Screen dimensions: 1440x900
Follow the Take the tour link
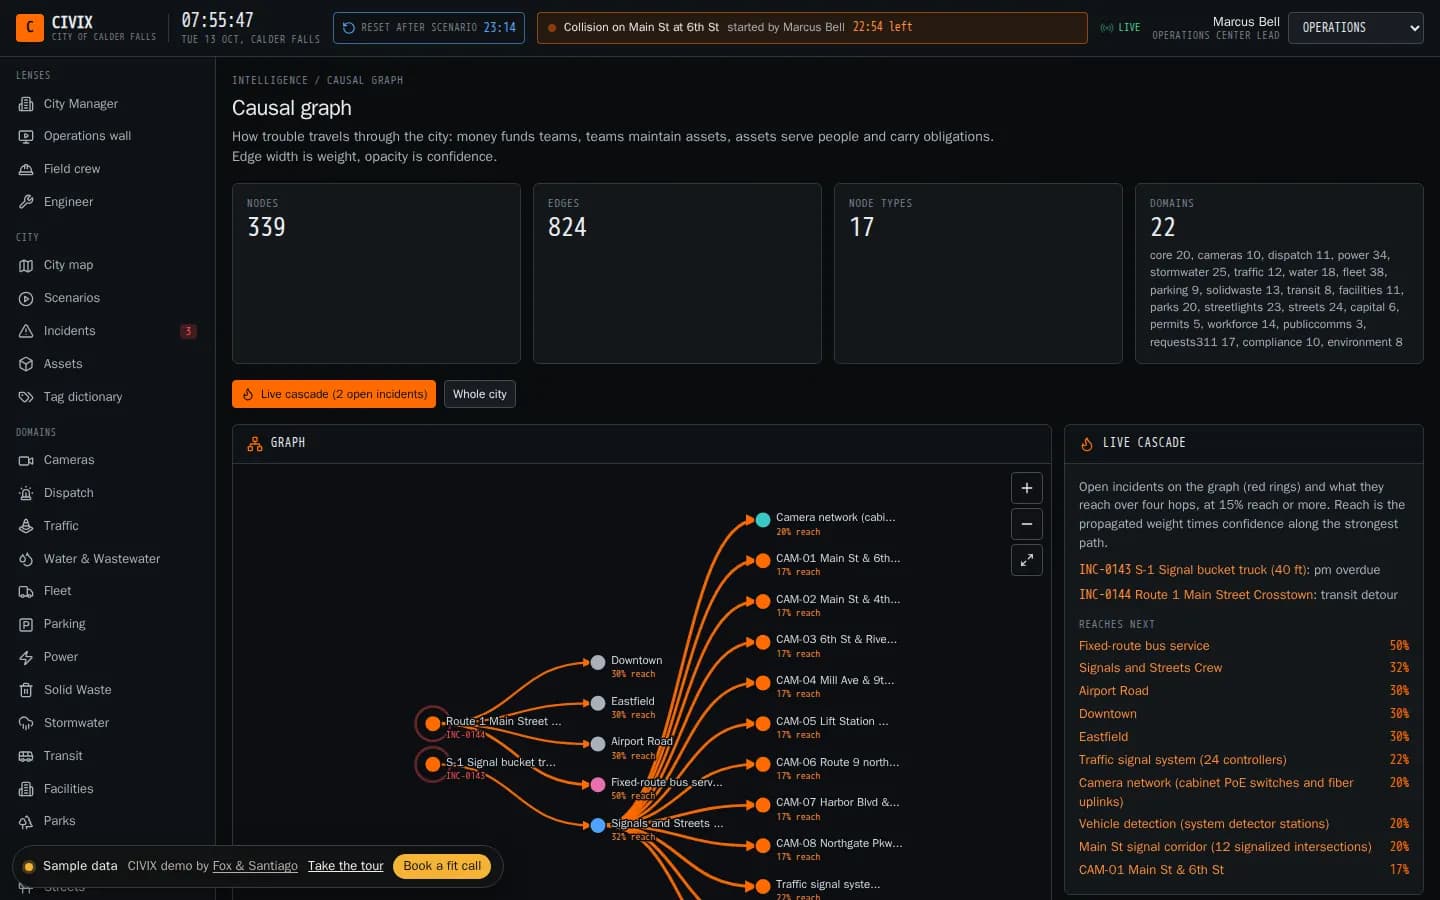tap(346, 866)
